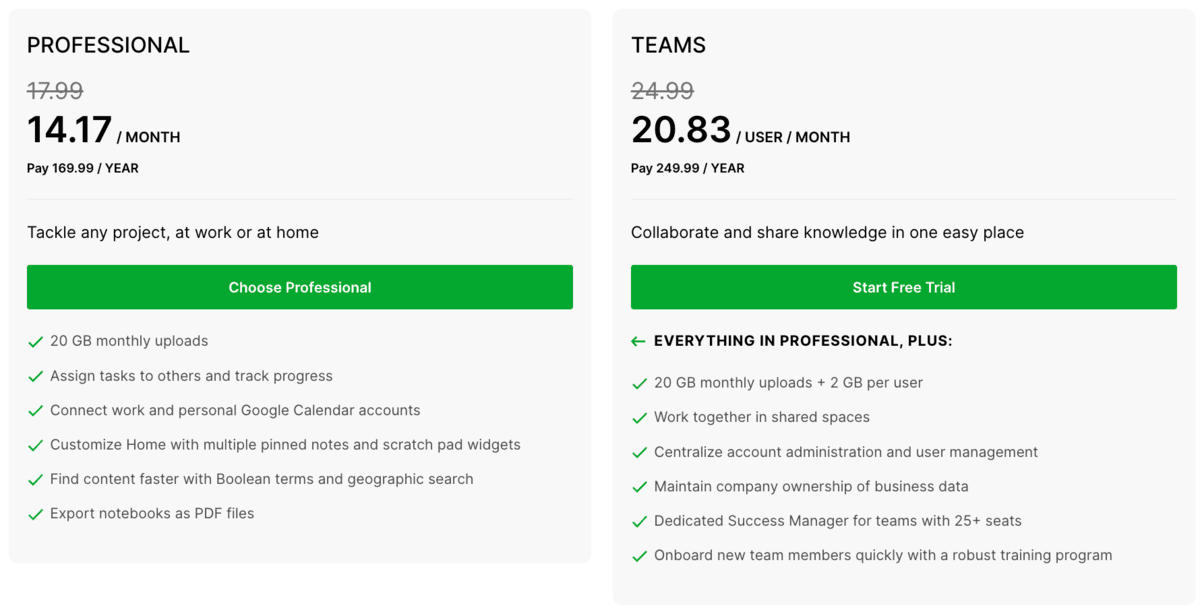Viewport: 1200px width, 612px height.
Task: Click checkmark beside Onboard new team members
Action: tap(639, 556)
